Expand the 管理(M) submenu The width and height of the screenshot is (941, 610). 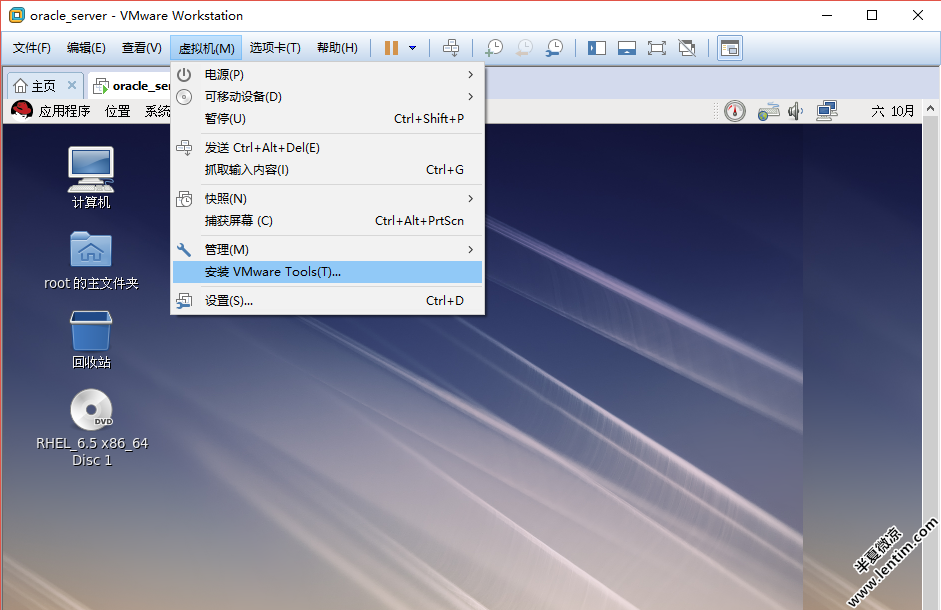click(327, 250)
